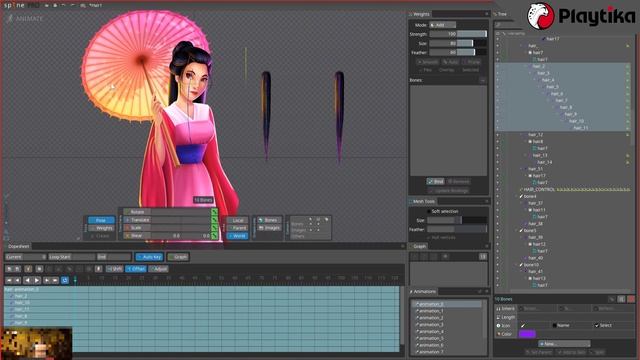
Task: Open Graph from dopesheet toolbar
Action: tap(178, 257)
